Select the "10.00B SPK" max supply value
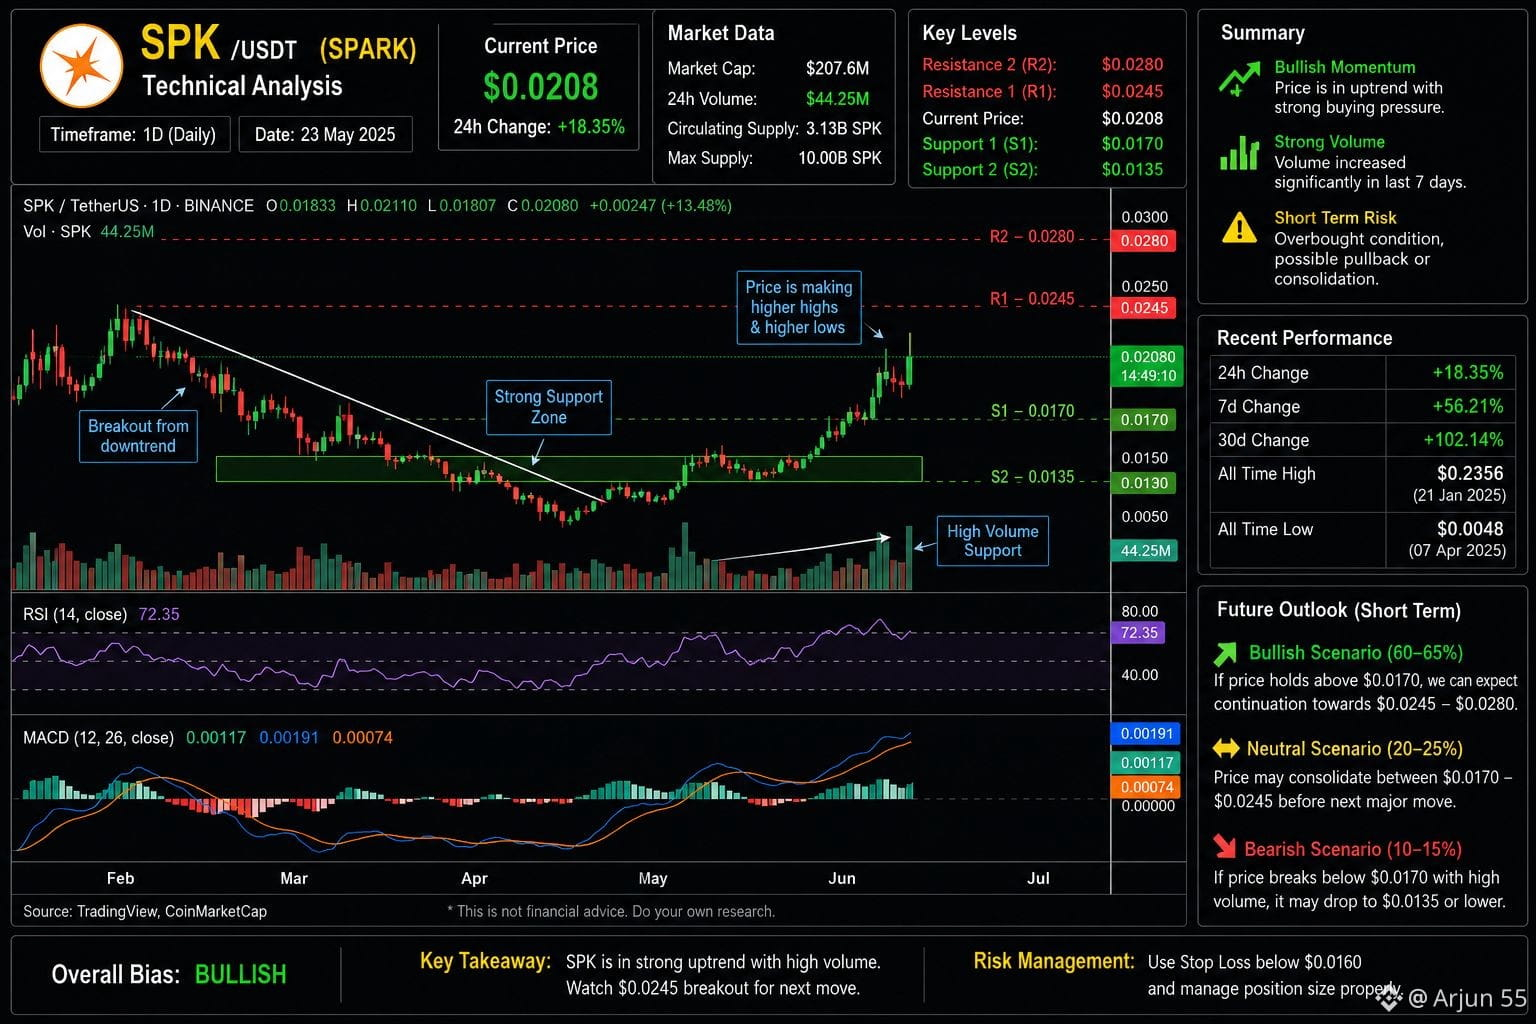 840,158
